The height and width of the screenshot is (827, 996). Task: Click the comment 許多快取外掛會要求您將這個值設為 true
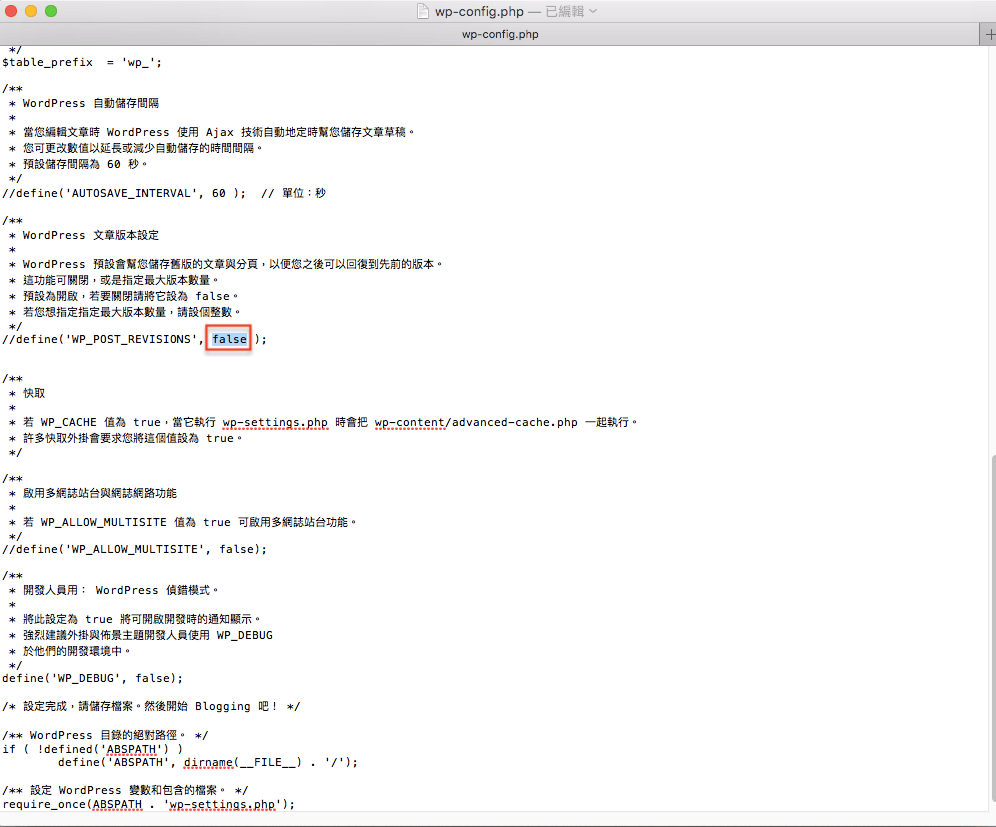click(x=132, y=438)
